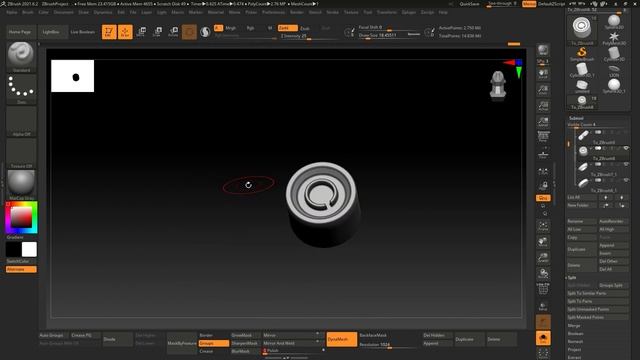Open the Preferences menu
This screenshot has height=360, width=640.
[x=273, y=12]
